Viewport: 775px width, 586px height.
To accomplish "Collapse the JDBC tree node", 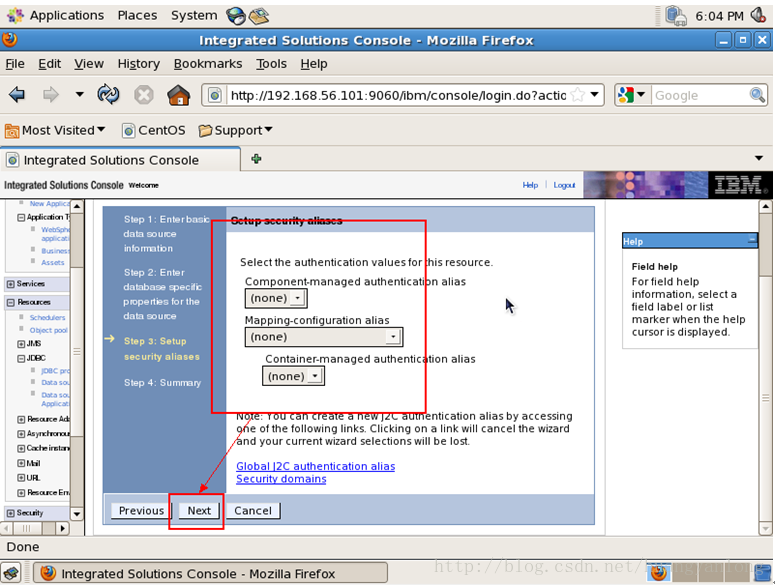I will coord(21,358).
